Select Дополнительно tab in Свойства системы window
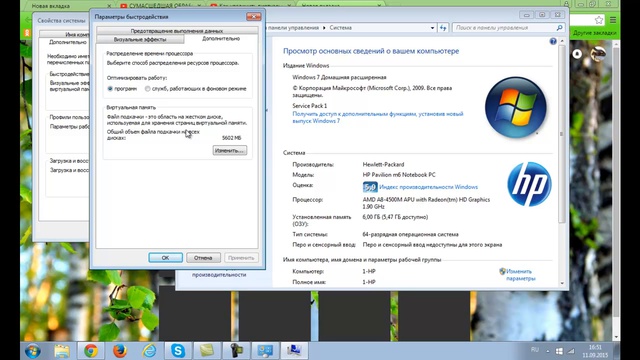Viewport: 640px width, 360px height. (x=68, y=42)
